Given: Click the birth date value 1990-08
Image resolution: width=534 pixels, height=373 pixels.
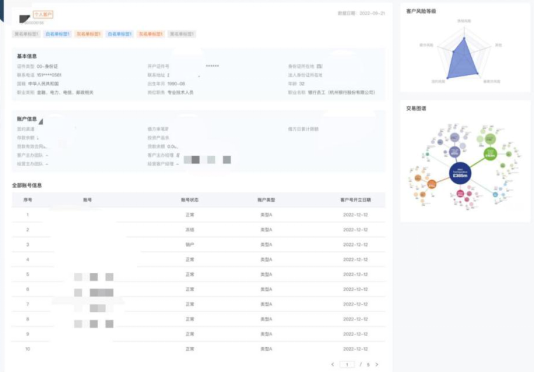Looking at the screenshot, I should [176, 84].
